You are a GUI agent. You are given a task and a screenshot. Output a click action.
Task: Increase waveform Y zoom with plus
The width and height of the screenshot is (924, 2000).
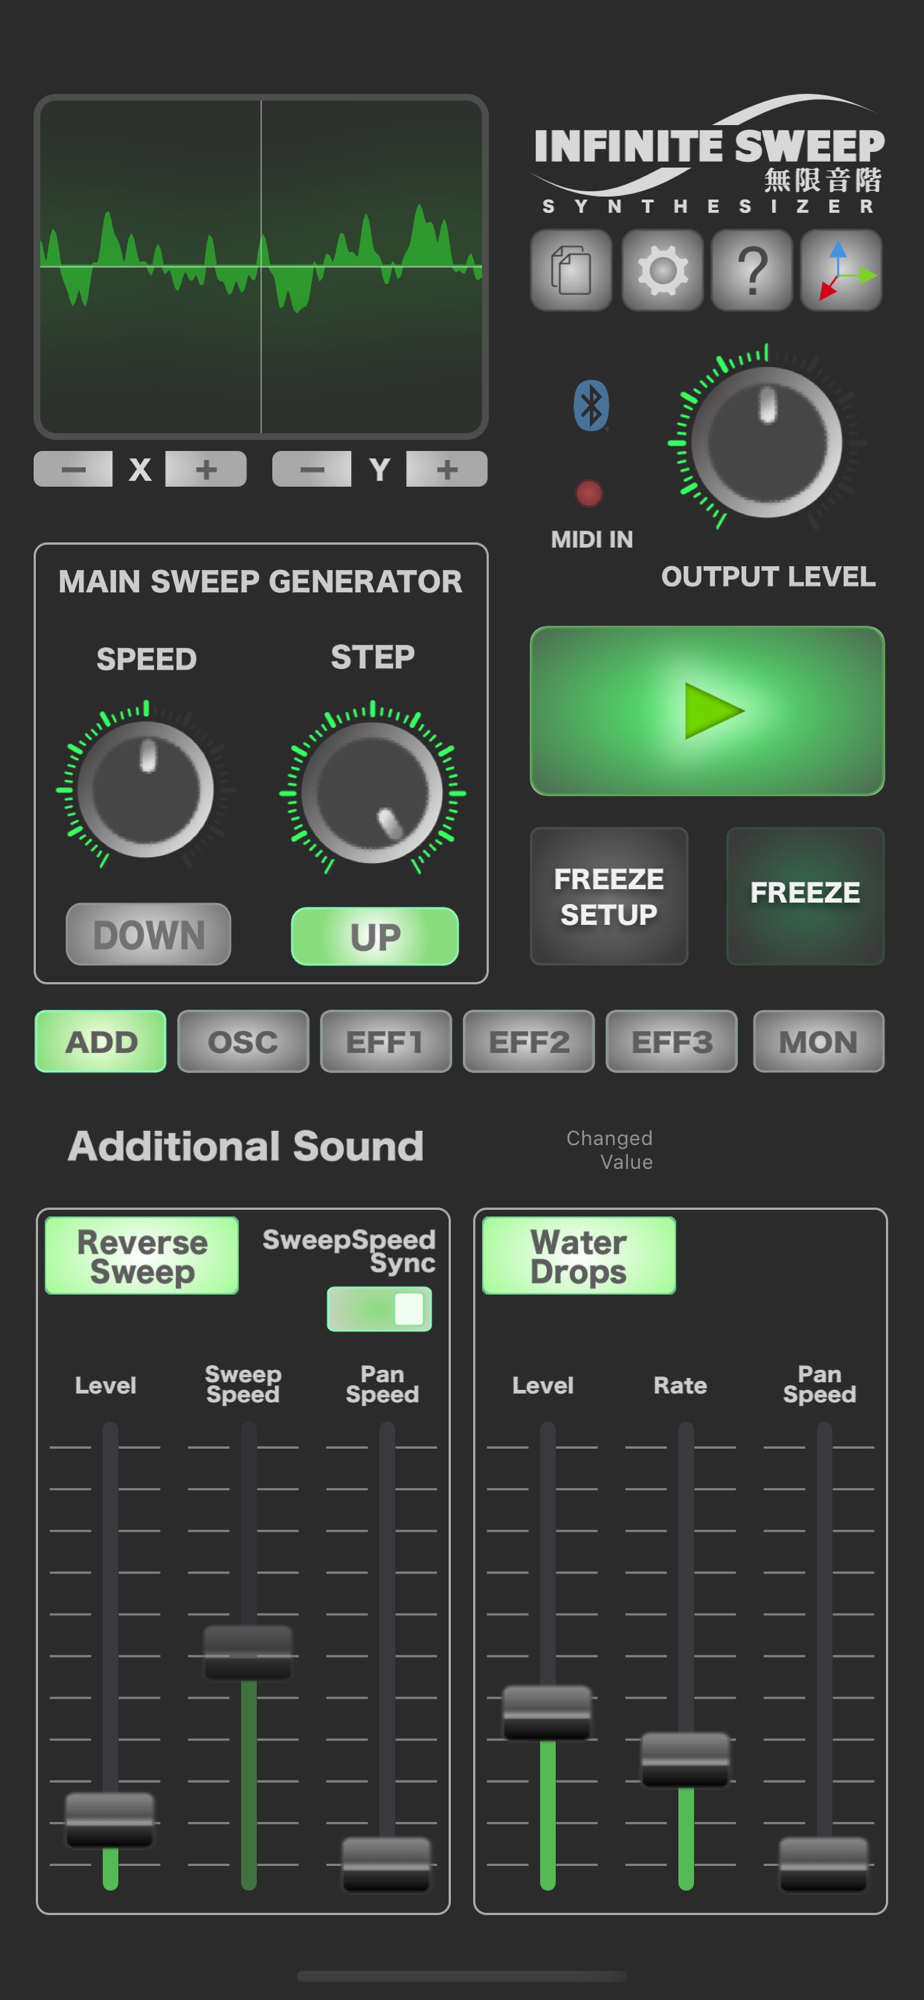tap(447, 469)
